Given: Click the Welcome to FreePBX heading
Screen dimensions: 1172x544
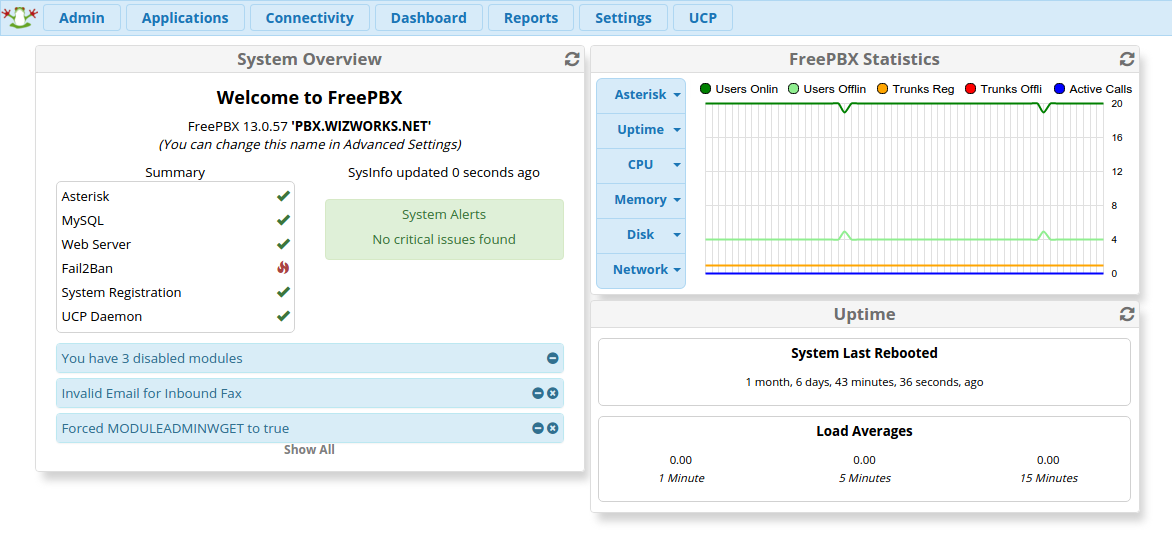Looking at the screenshot, I should tap(309, 98).
